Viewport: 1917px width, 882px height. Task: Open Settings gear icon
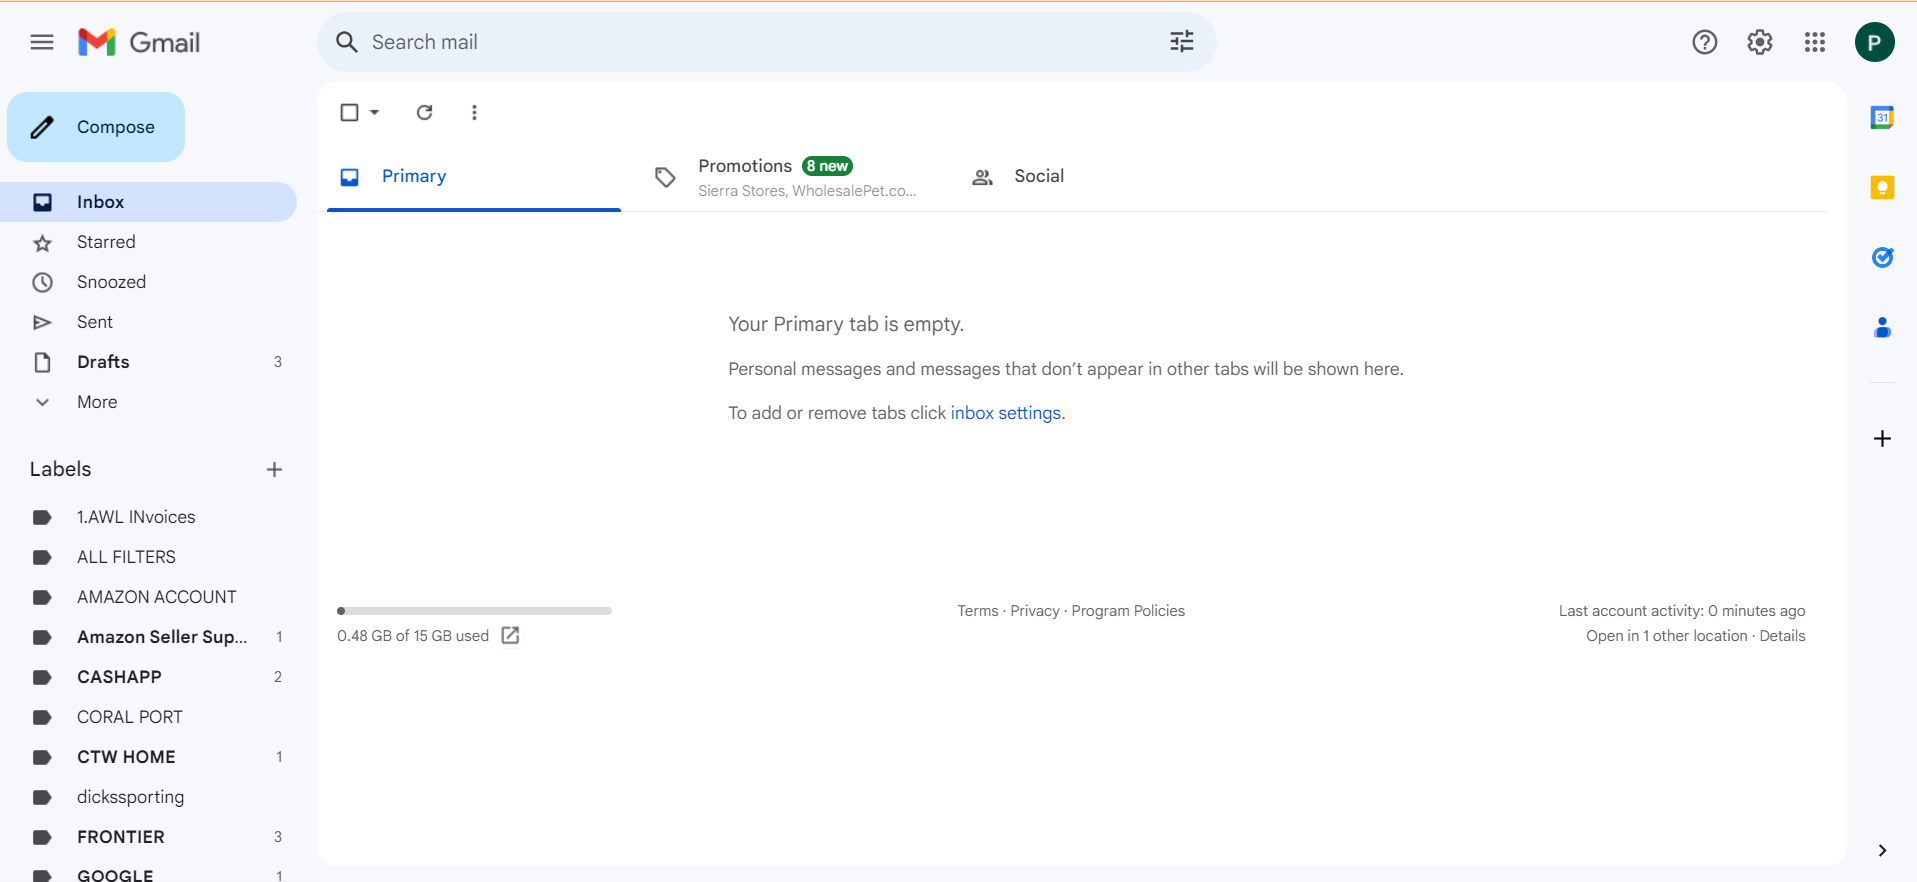[x=1760, y=42]
